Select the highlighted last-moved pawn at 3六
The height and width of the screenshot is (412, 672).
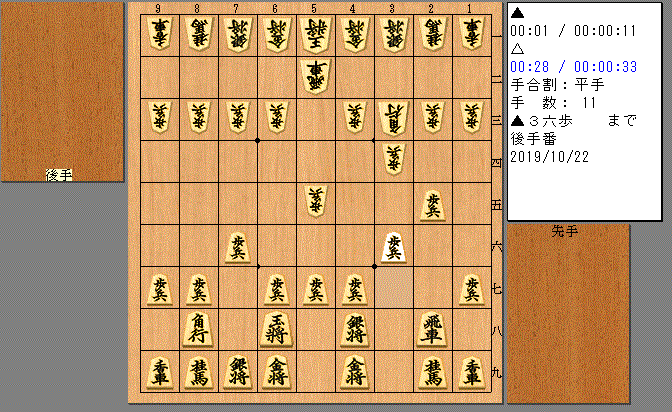click(x=394, y=248)
